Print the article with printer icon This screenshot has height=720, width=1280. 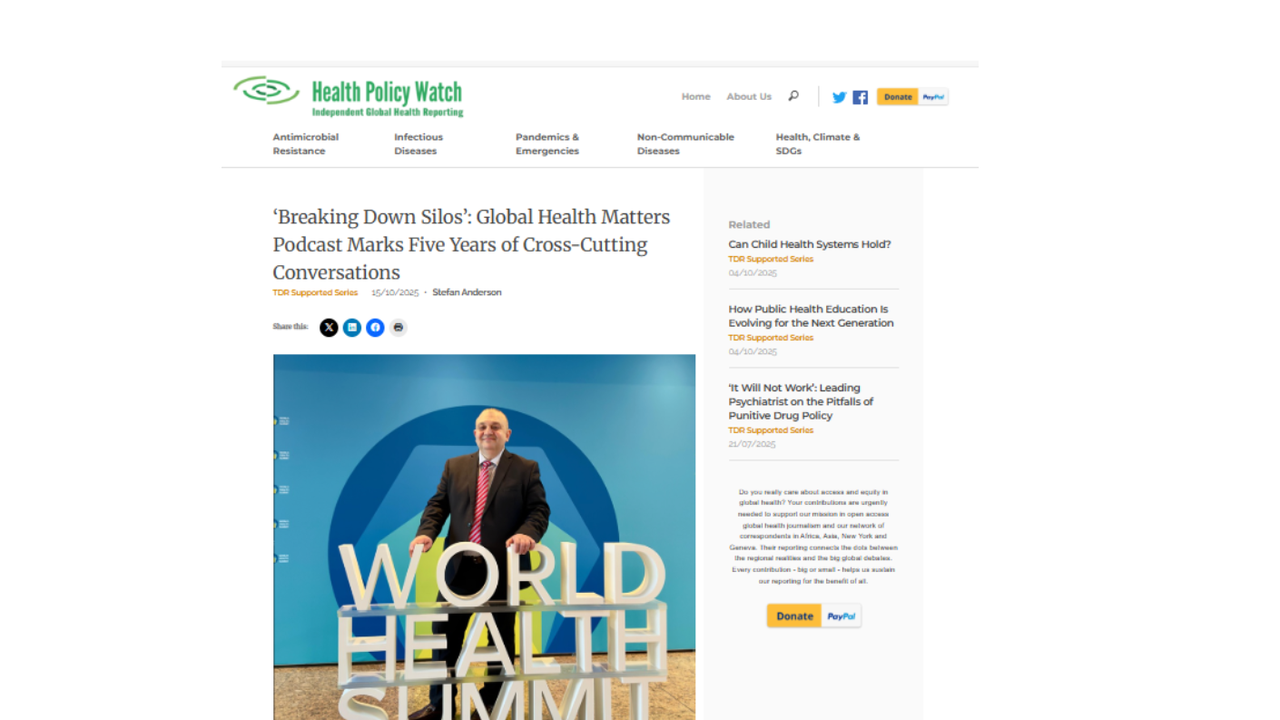tap(398, 327)
